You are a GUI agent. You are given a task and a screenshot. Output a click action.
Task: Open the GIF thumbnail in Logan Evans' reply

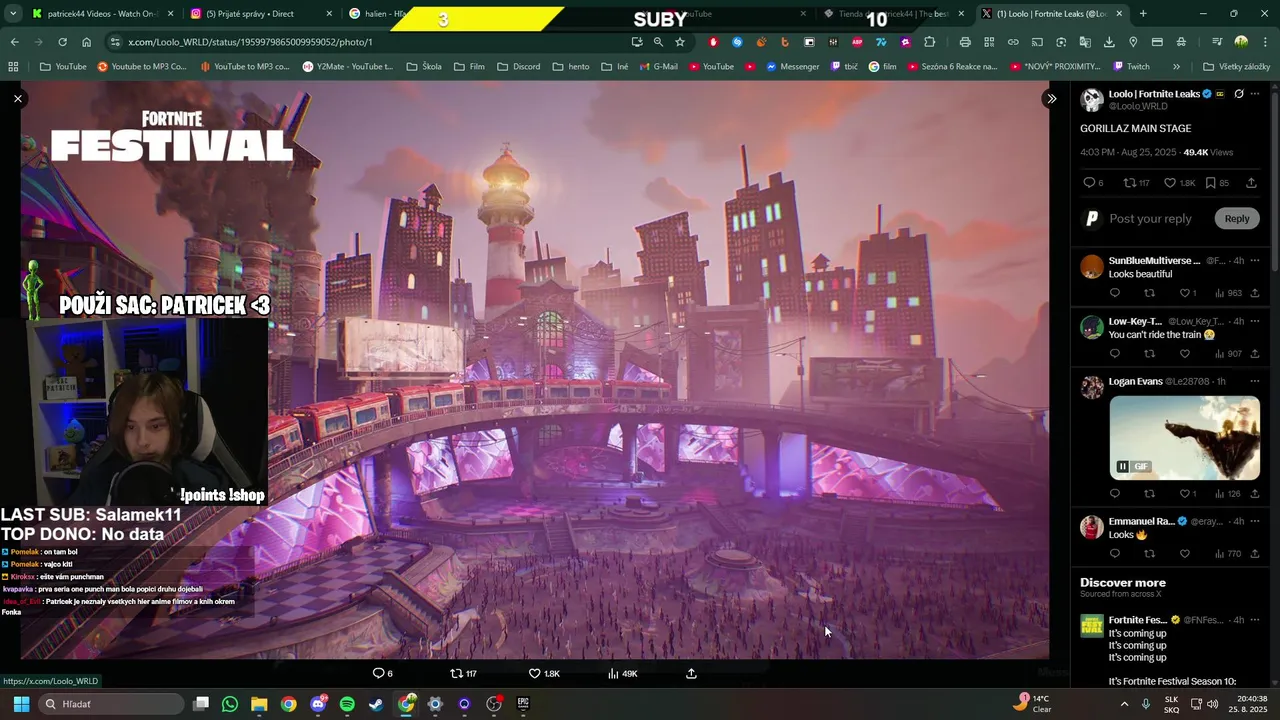(x=1185, y=438)
